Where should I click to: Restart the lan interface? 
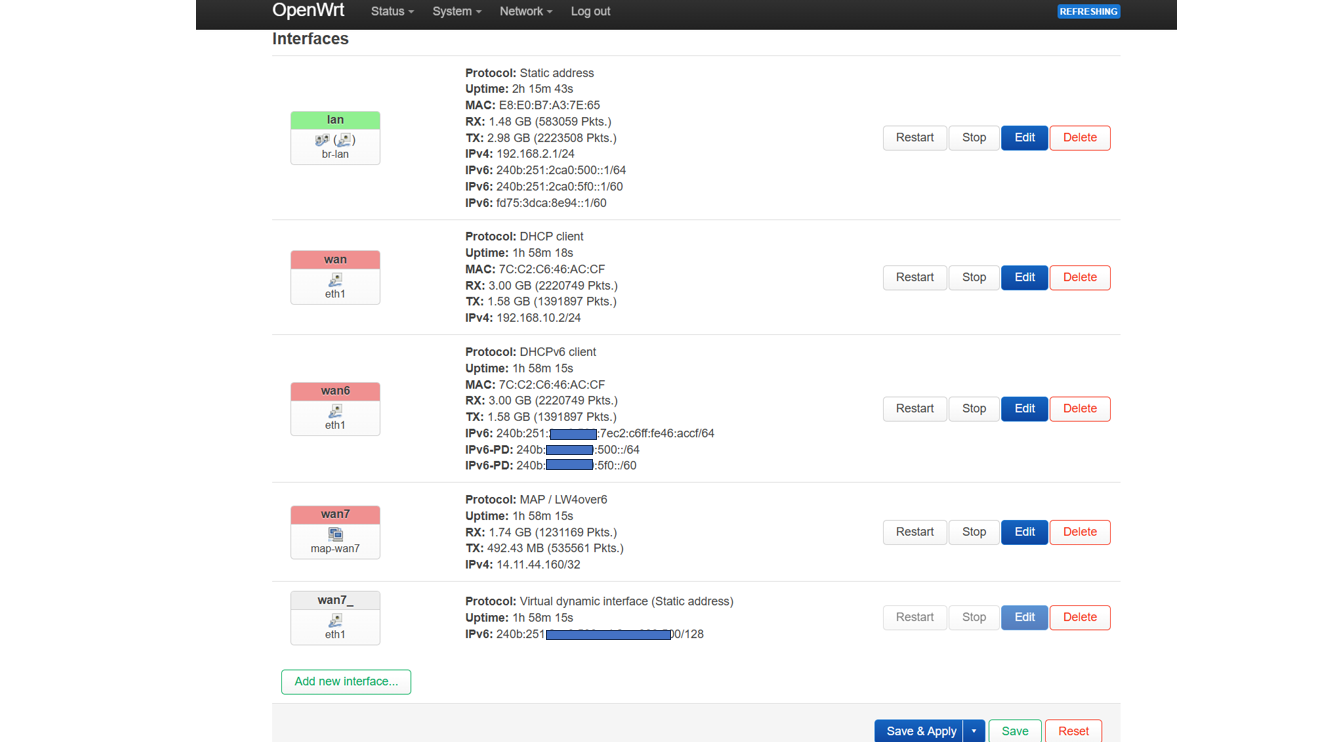point(914,138)
